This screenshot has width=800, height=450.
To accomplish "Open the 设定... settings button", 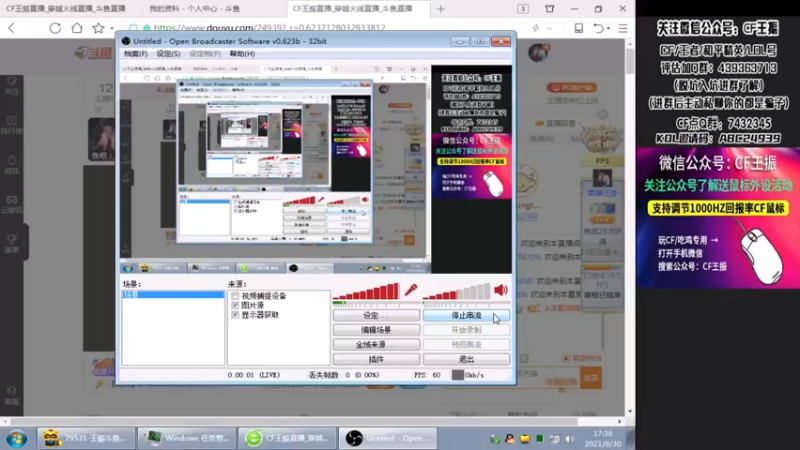I will pyautogui.click(x=376, y=316).
